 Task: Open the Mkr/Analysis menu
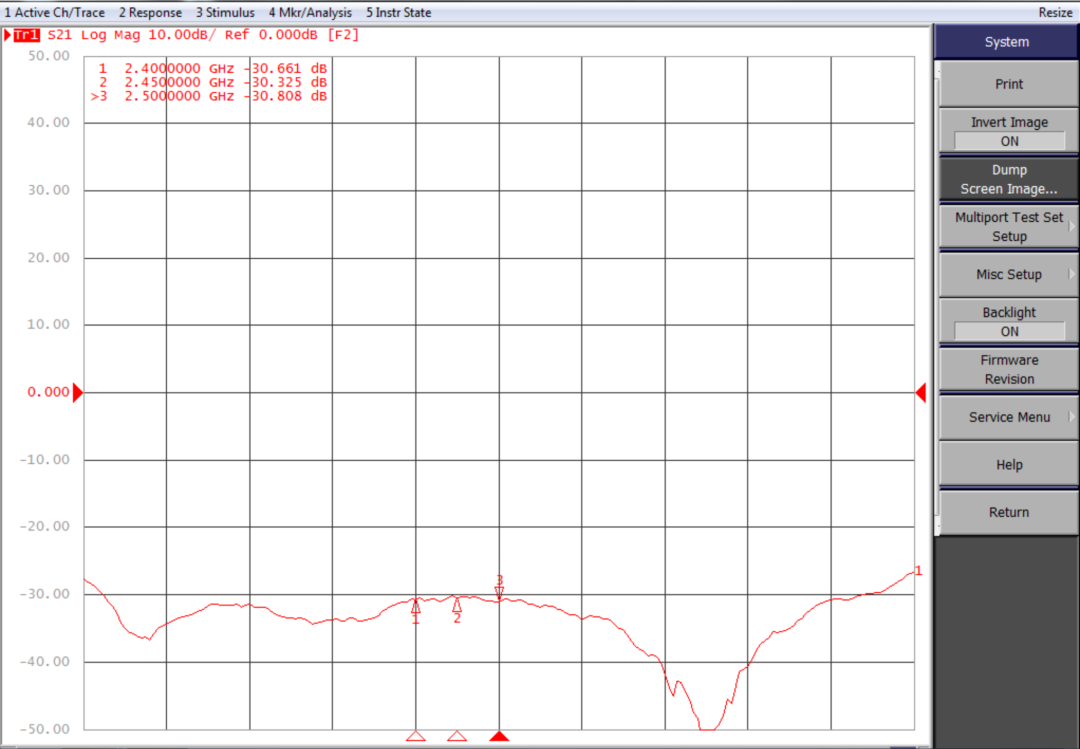(x=310, y=12)
